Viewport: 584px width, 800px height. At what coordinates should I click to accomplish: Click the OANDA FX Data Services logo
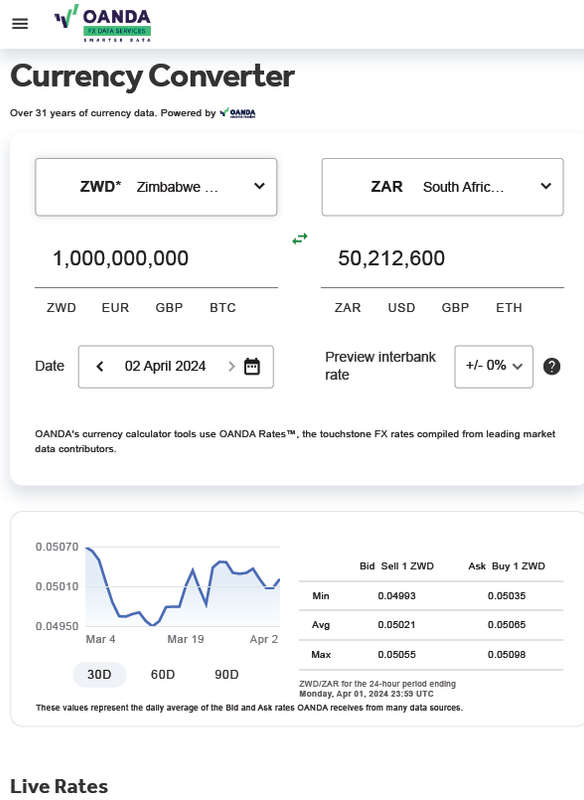coord(103,23)
